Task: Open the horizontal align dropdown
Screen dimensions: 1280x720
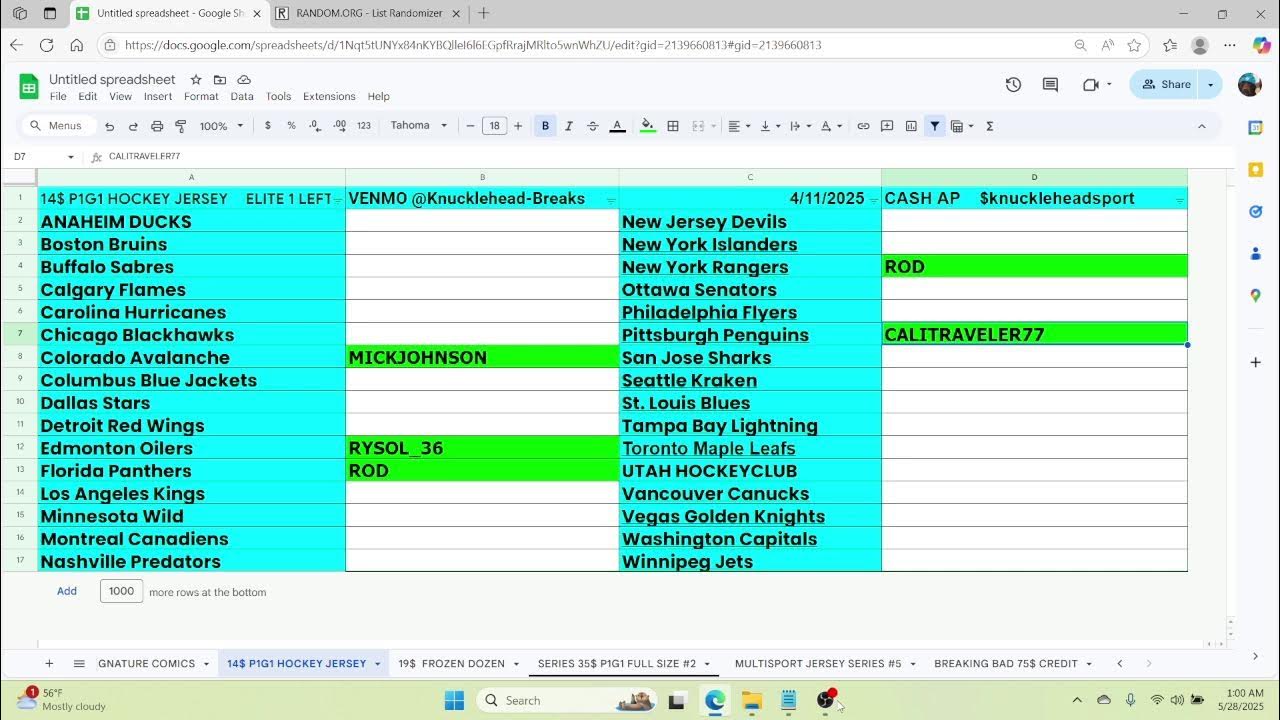Action: (x=738, y=126)
